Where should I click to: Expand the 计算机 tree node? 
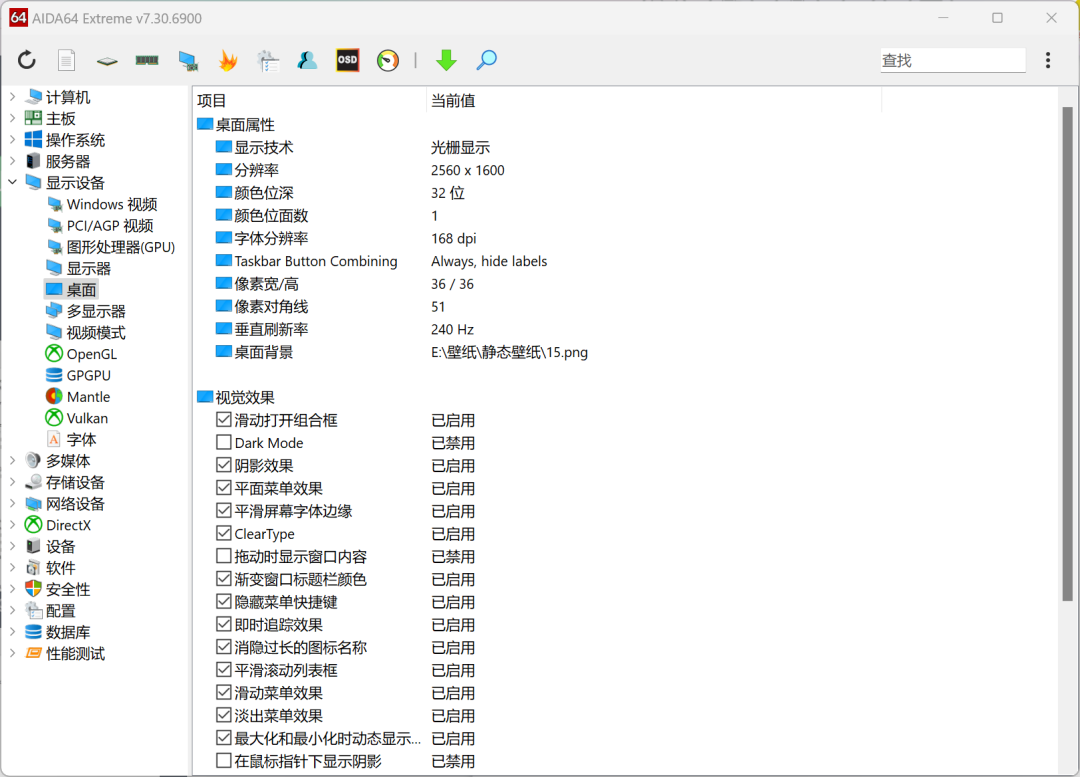click(x=12, y=97)
